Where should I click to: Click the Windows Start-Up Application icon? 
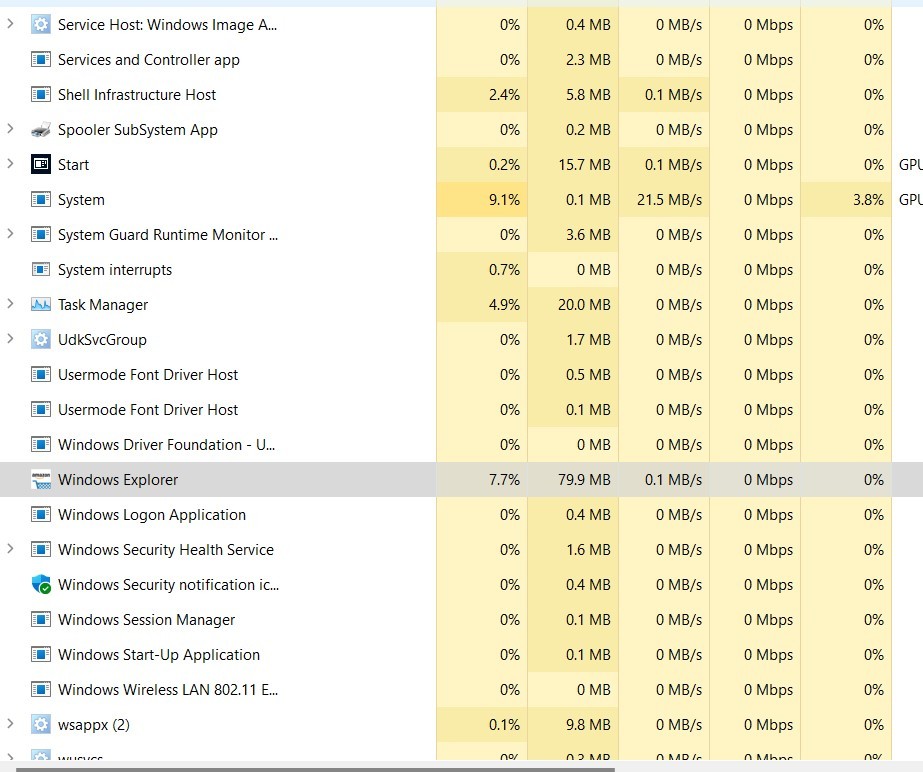[41, 654]
